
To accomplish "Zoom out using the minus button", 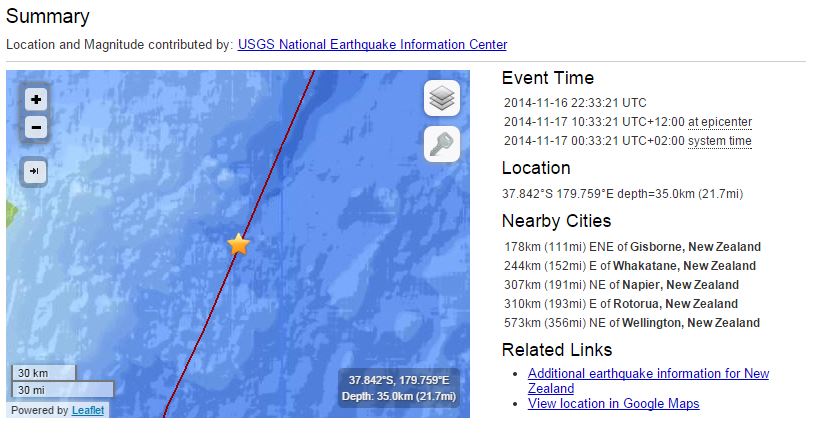I will click(x=36, y=127).
